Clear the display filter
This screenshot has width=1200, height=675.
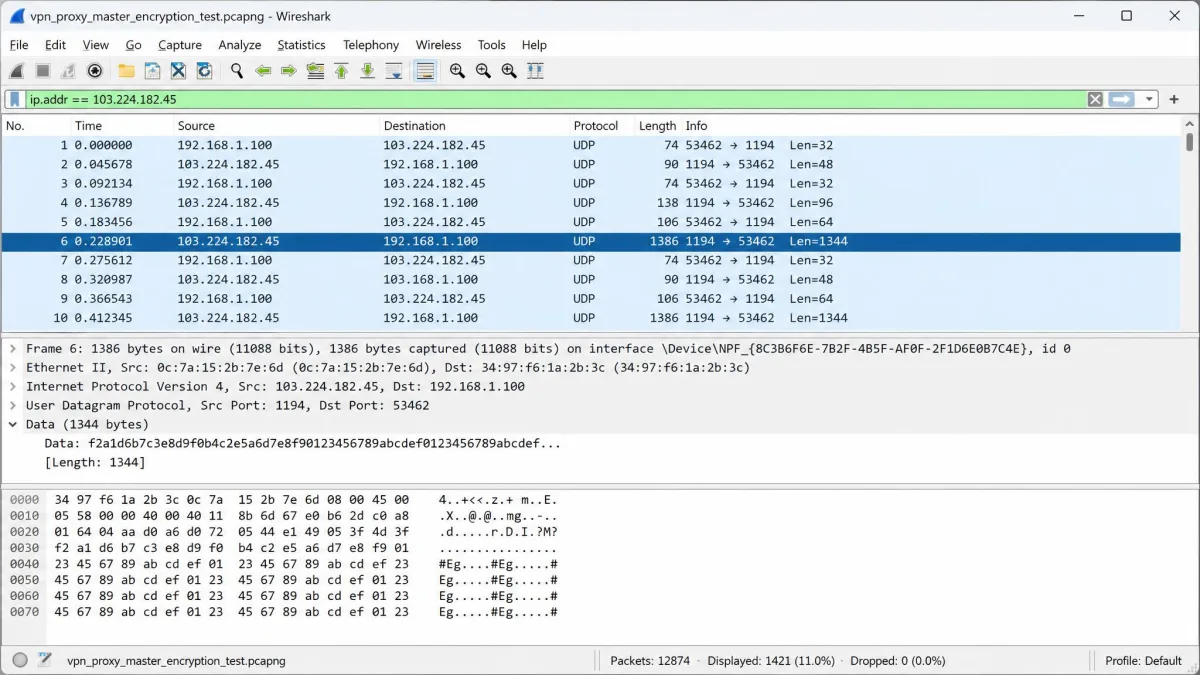(x=1095, y=99)
